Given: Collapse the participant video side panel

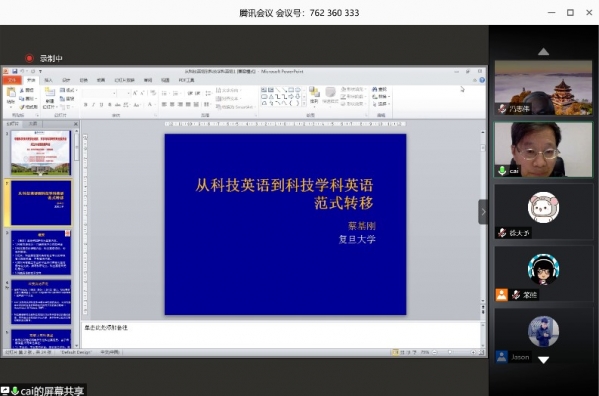Looking at the screenshot, I should 483,212.
